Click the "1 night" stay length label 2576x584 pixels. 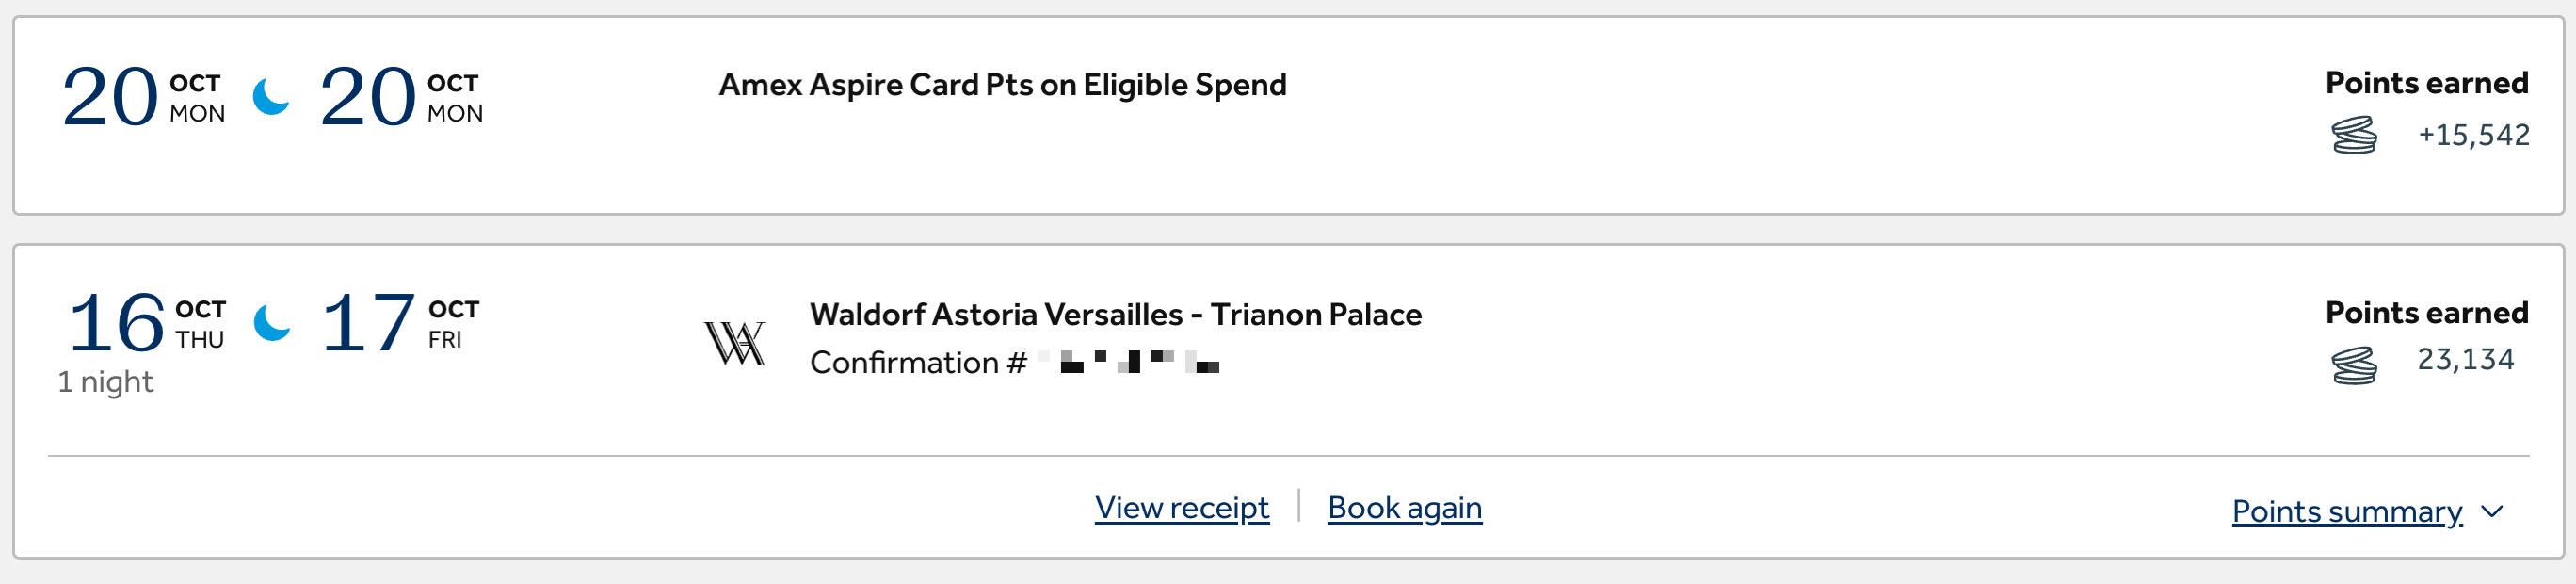[x=105, y=382]
